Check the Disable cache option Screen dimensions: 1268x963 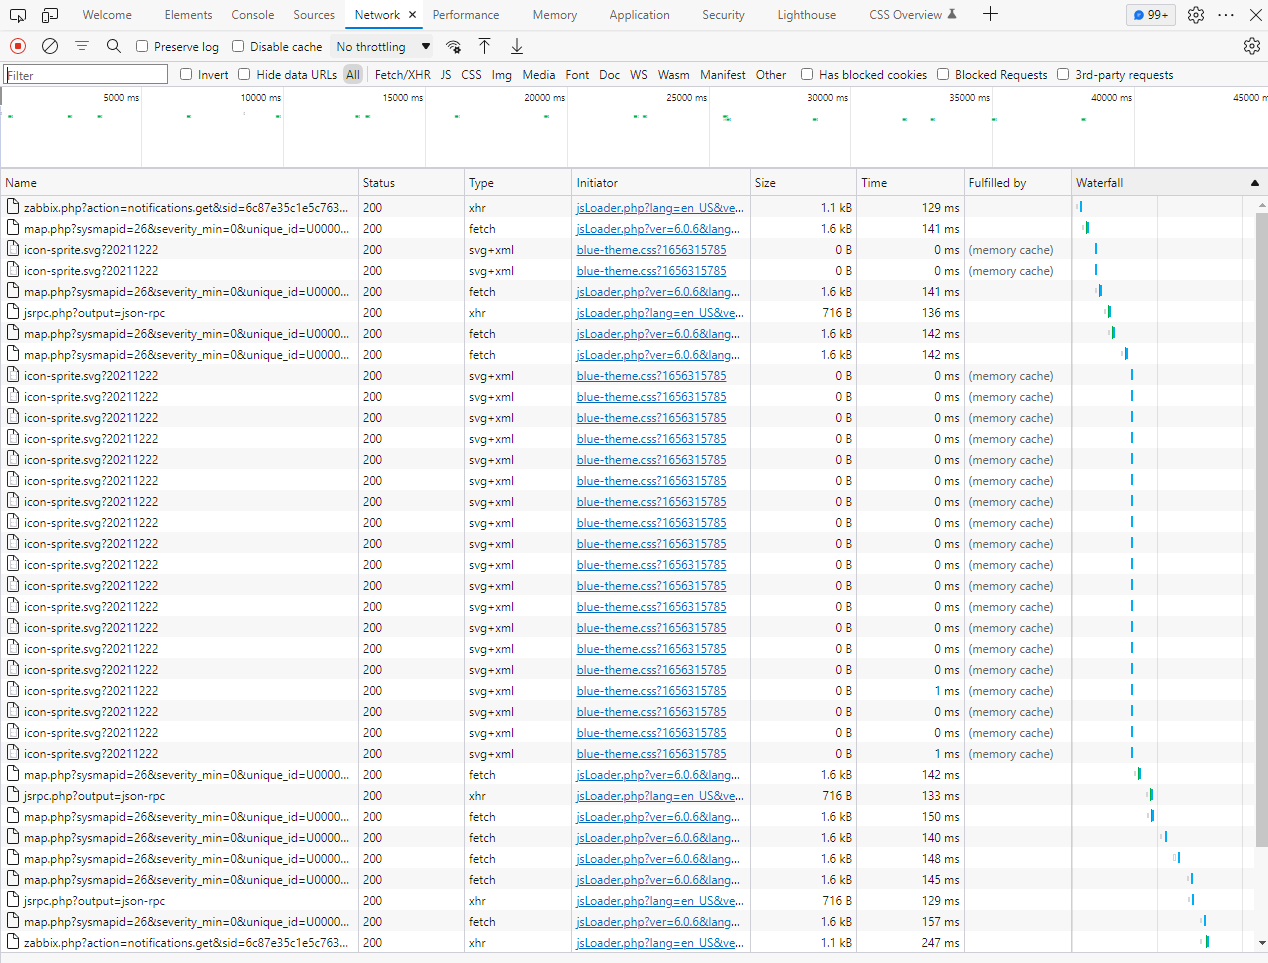238,46
